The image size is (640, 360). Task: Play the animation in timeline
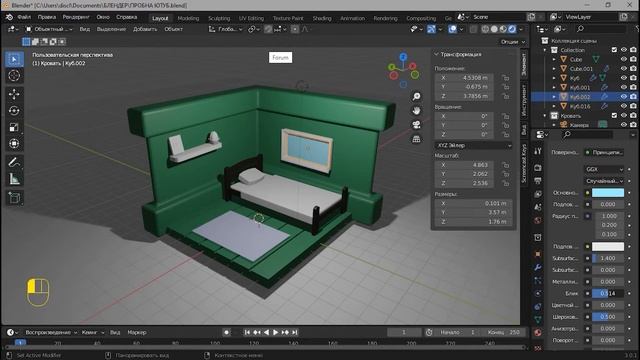[276, 332]
